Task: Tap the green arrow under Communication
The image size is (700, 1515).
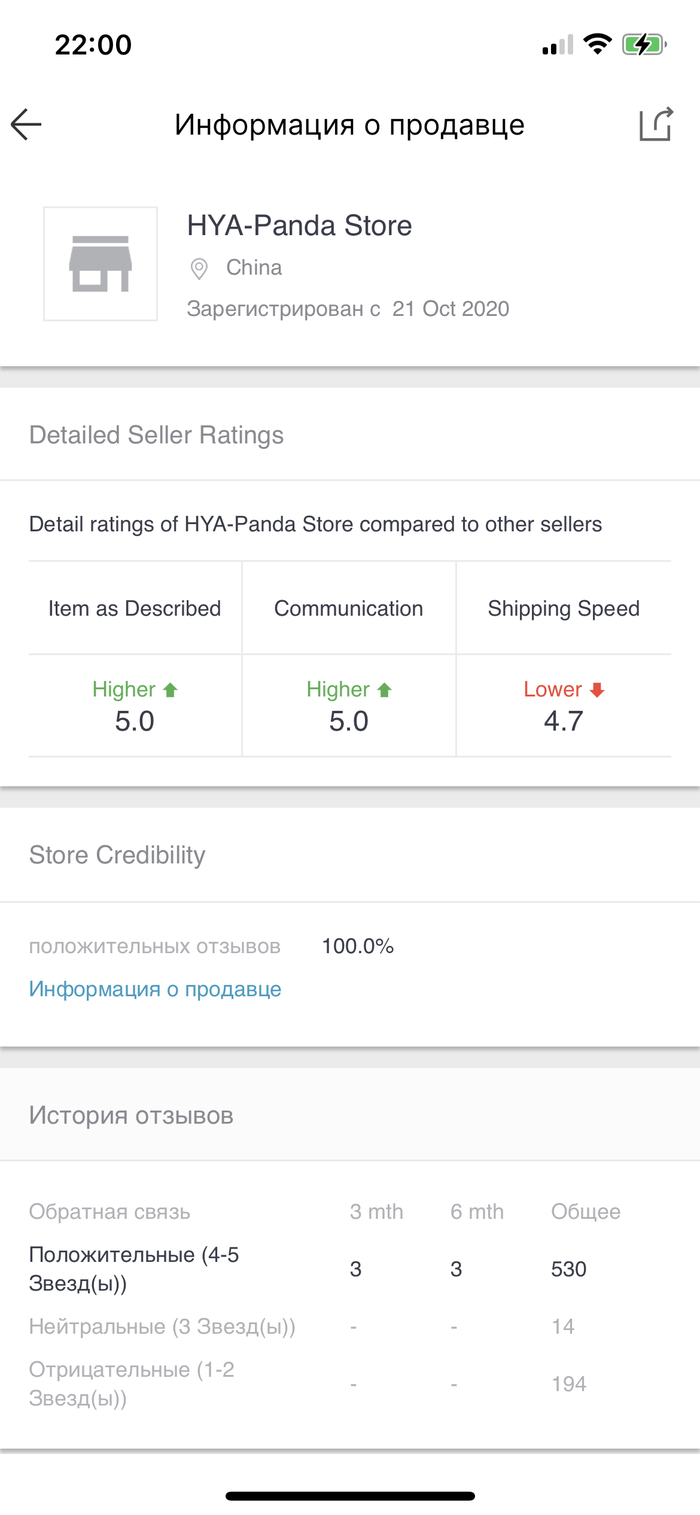Action: pyautogui.click(x=384, y=690)
